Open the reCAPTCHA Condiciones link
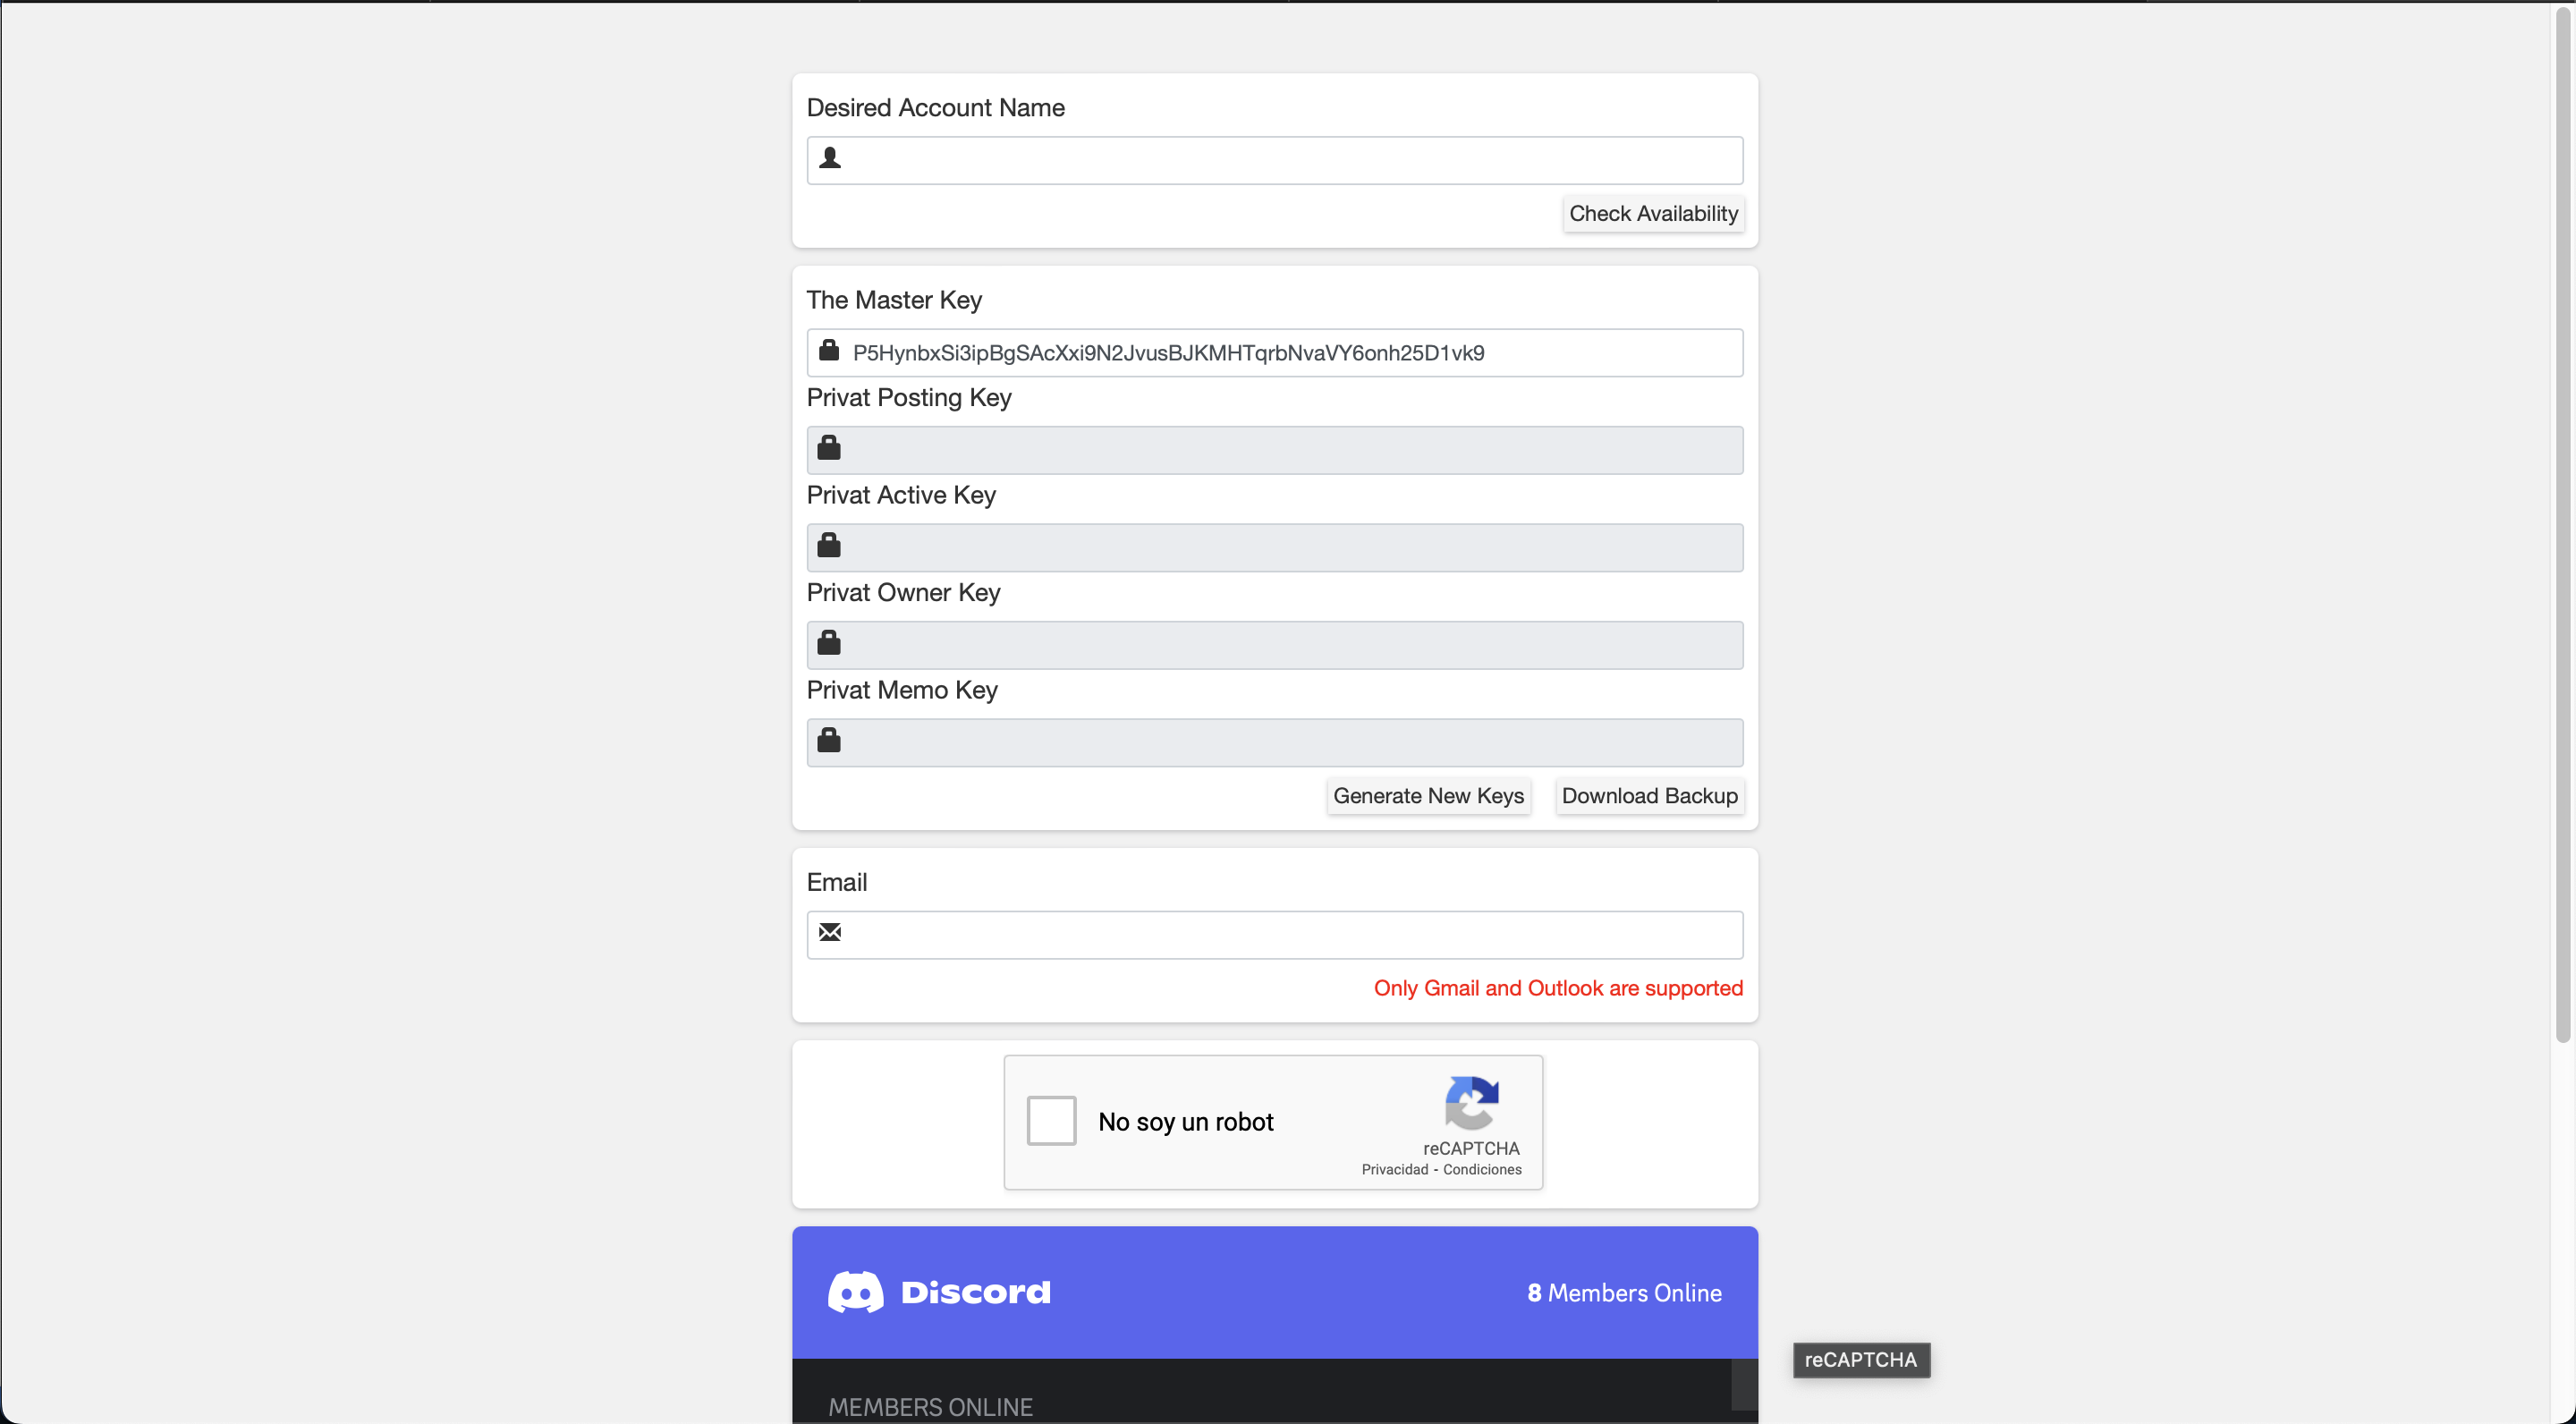Image resolution: width=2576 pixels, height=1424 pixels. click(x=1482, y=1170)
